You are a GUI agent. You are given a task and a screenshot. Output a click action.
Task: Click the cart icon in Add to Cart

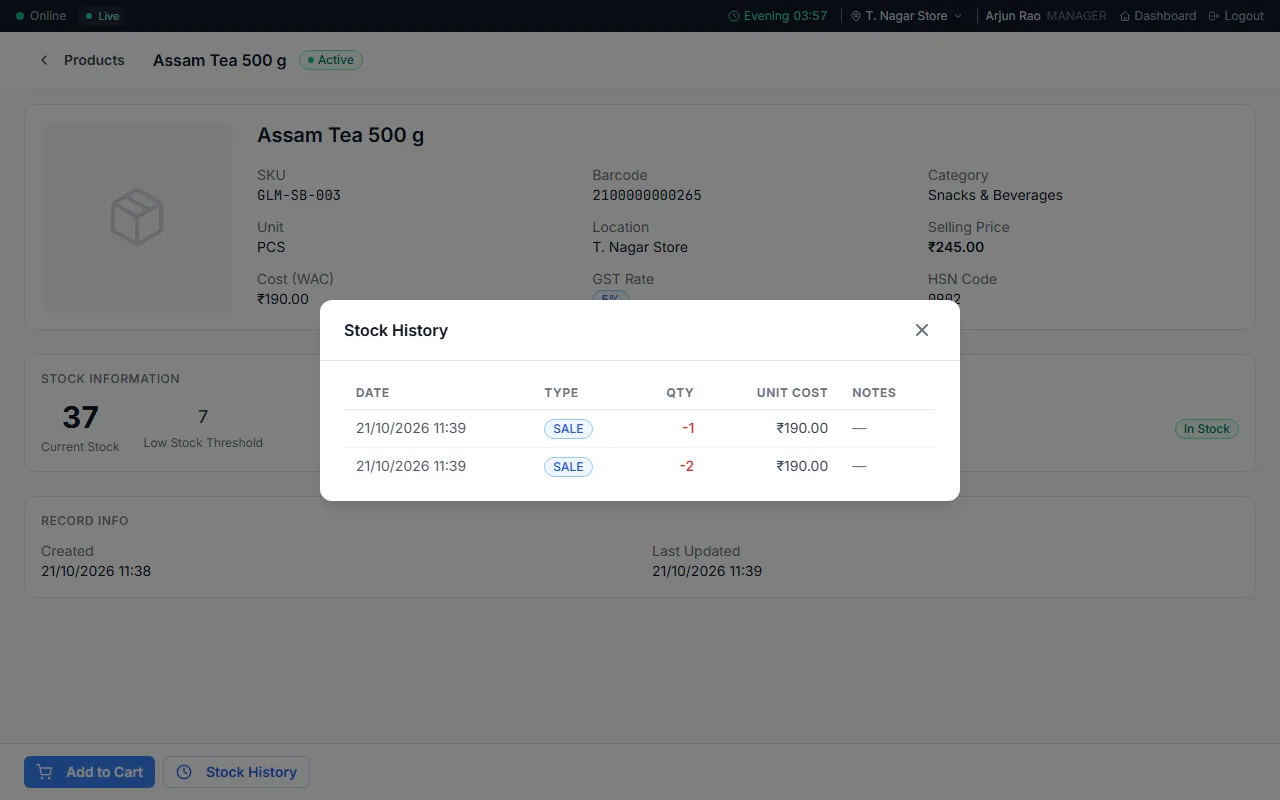[45, 772]
